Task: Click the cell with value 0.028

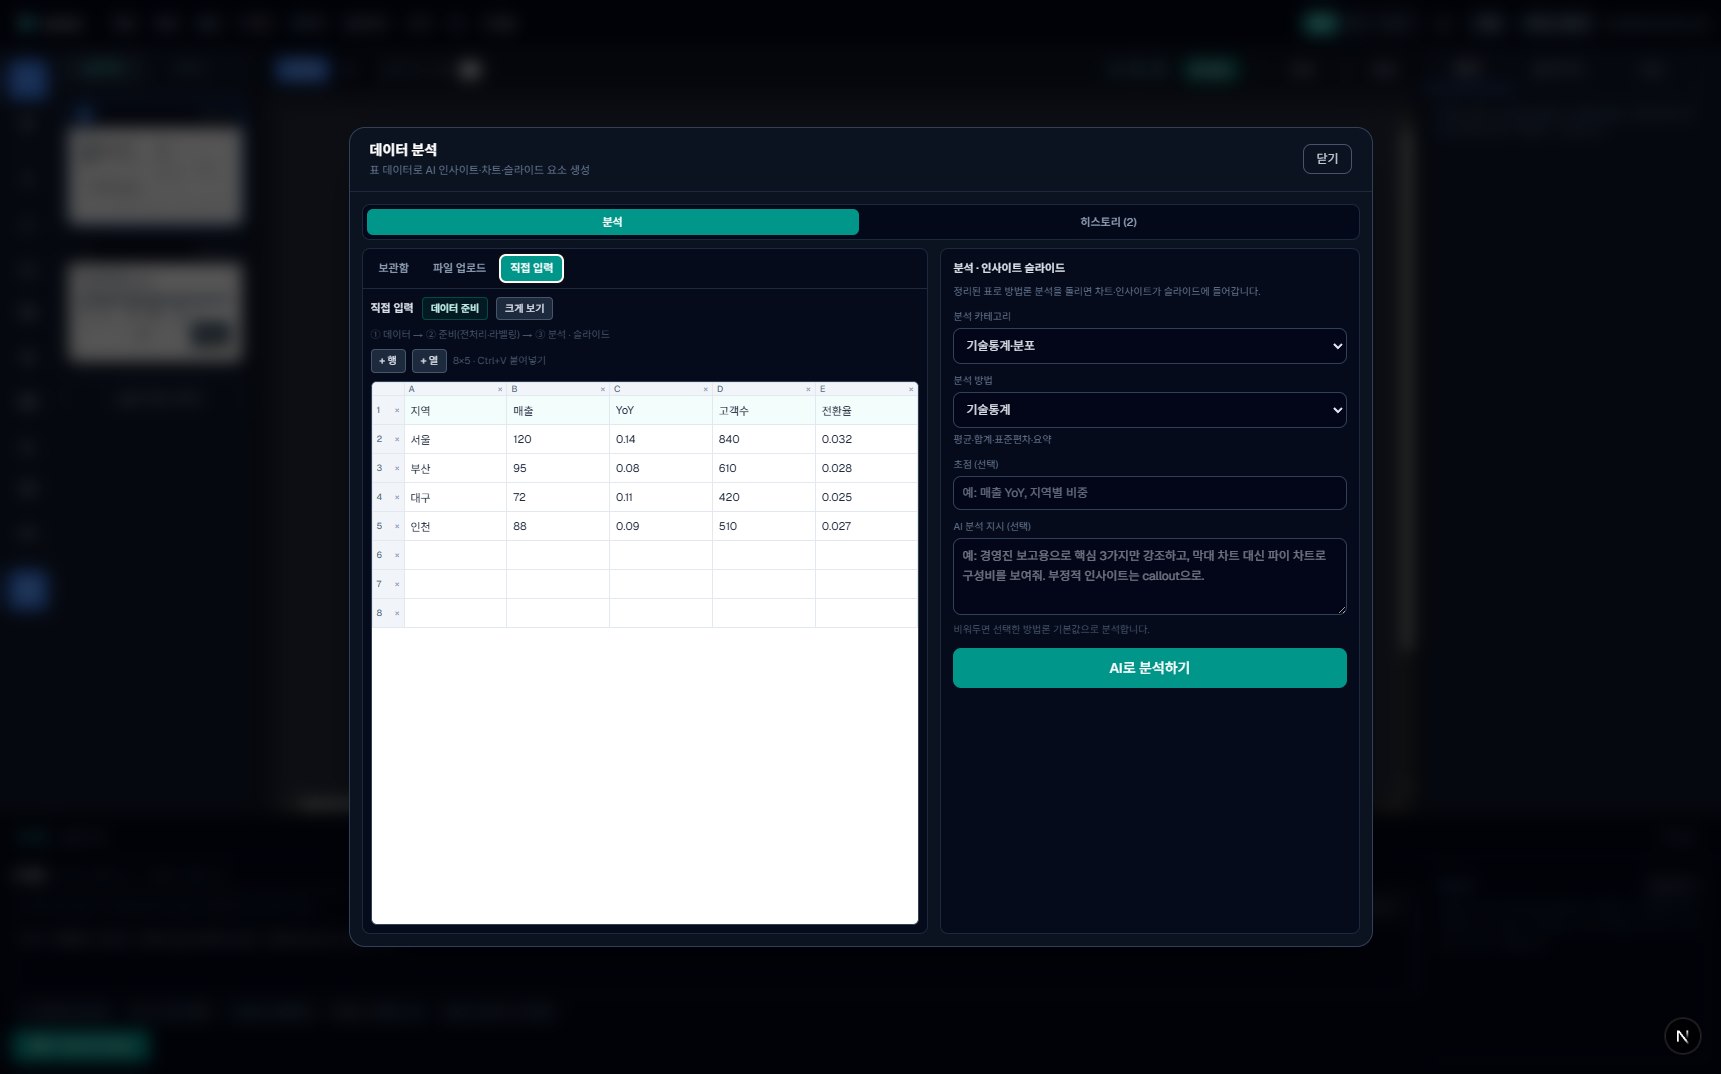Action: pos(866,469)
